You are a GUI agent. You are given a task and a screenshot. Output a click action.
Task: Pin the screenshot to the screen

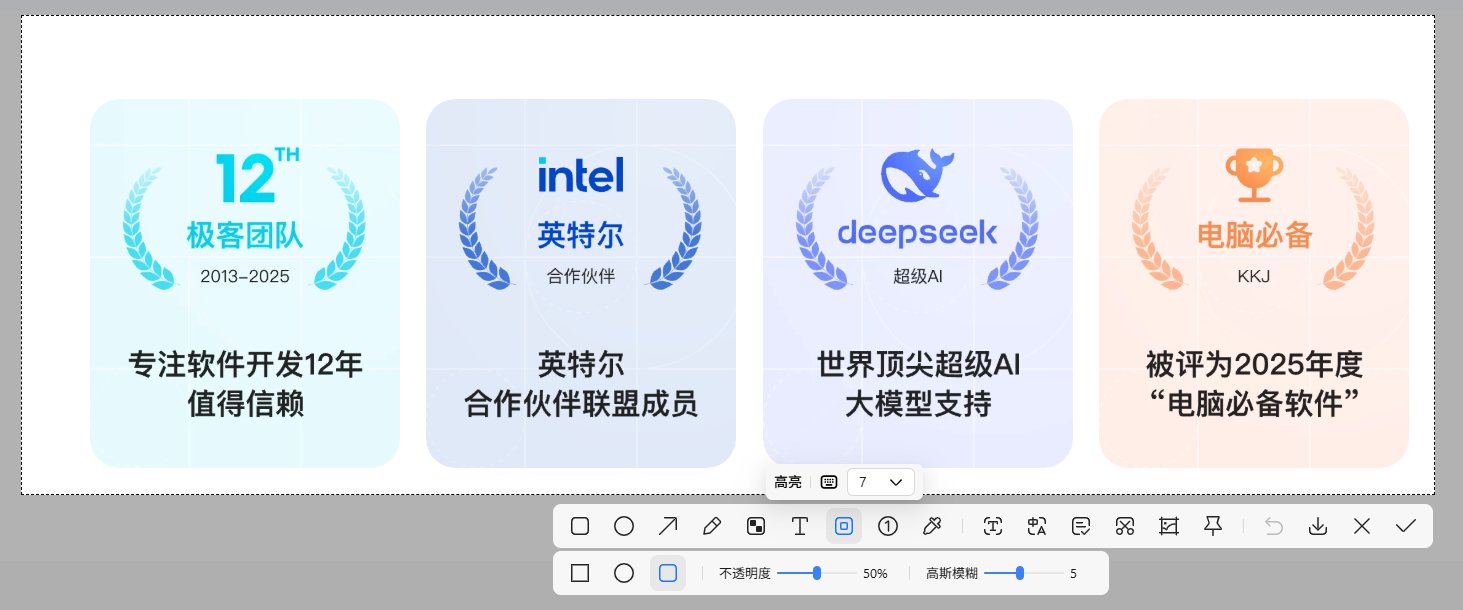coord(1213,526)
